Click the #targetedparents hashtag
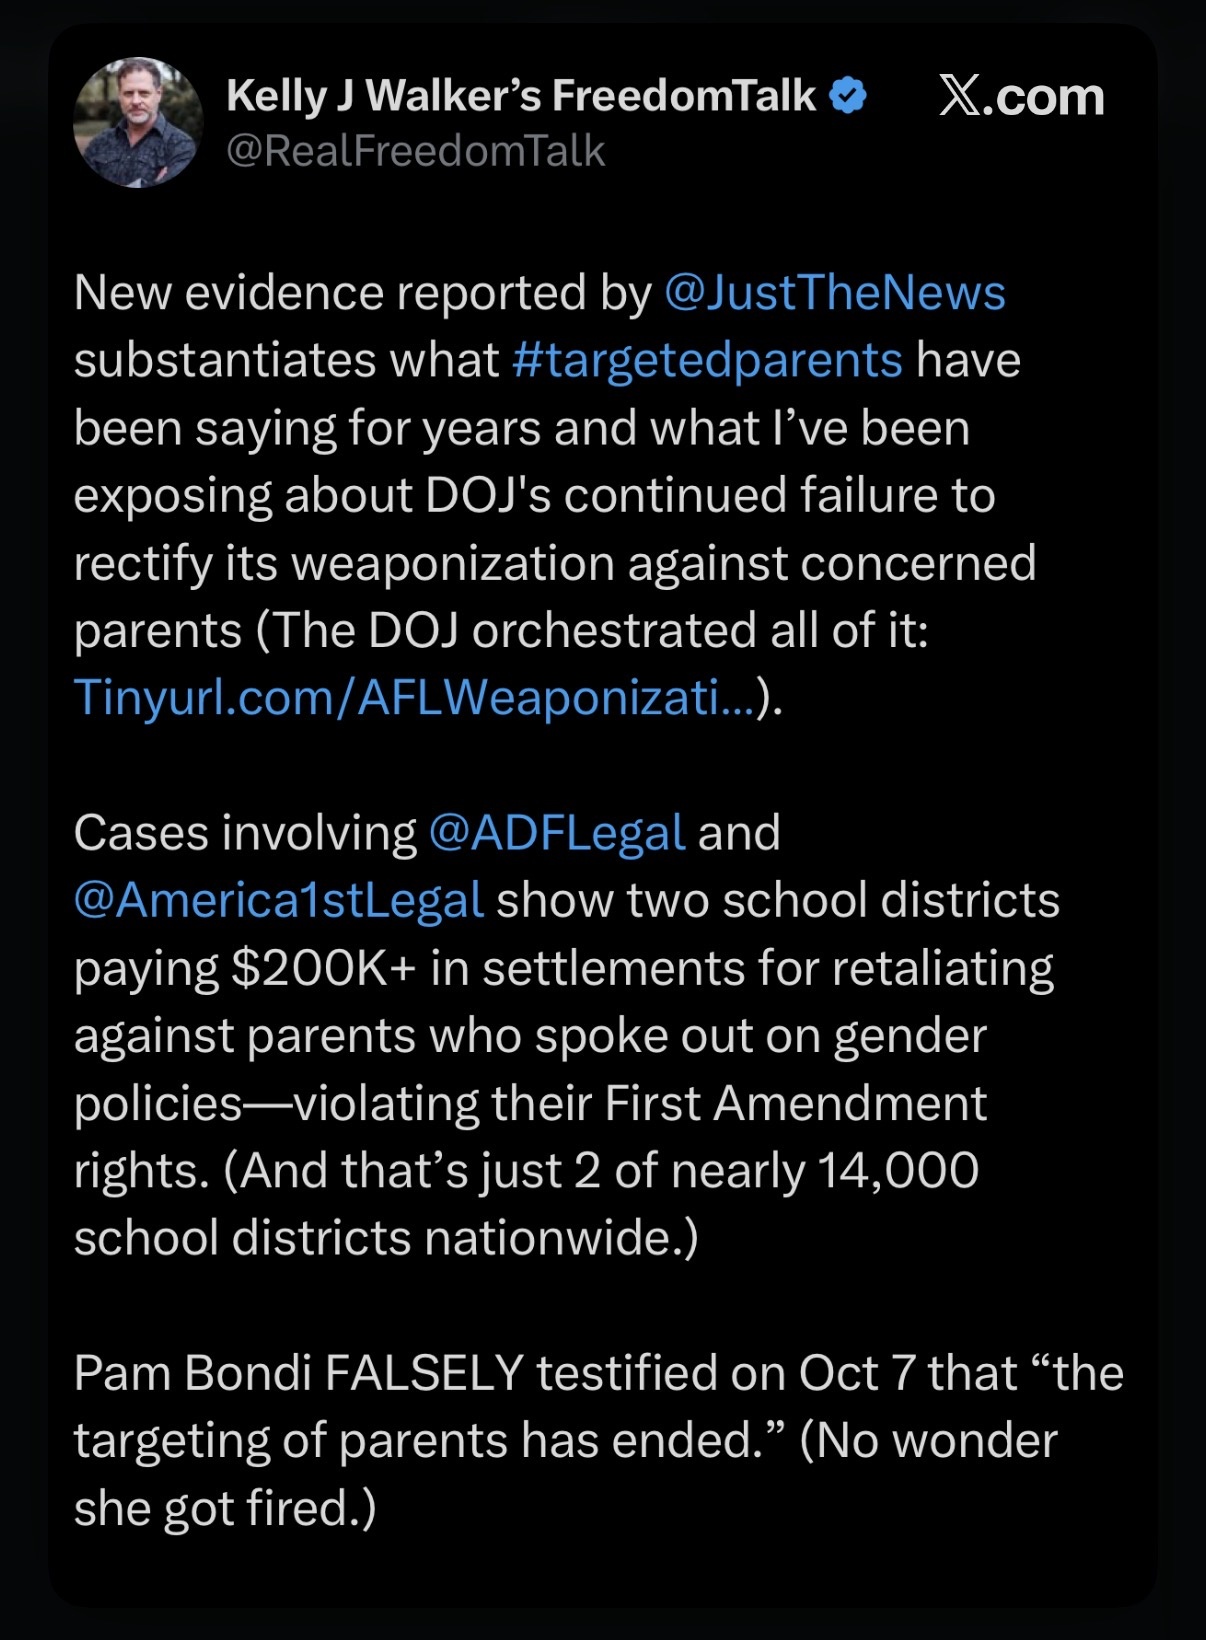The width and height of the screenshot is (1206, 1640). [707, 360]
